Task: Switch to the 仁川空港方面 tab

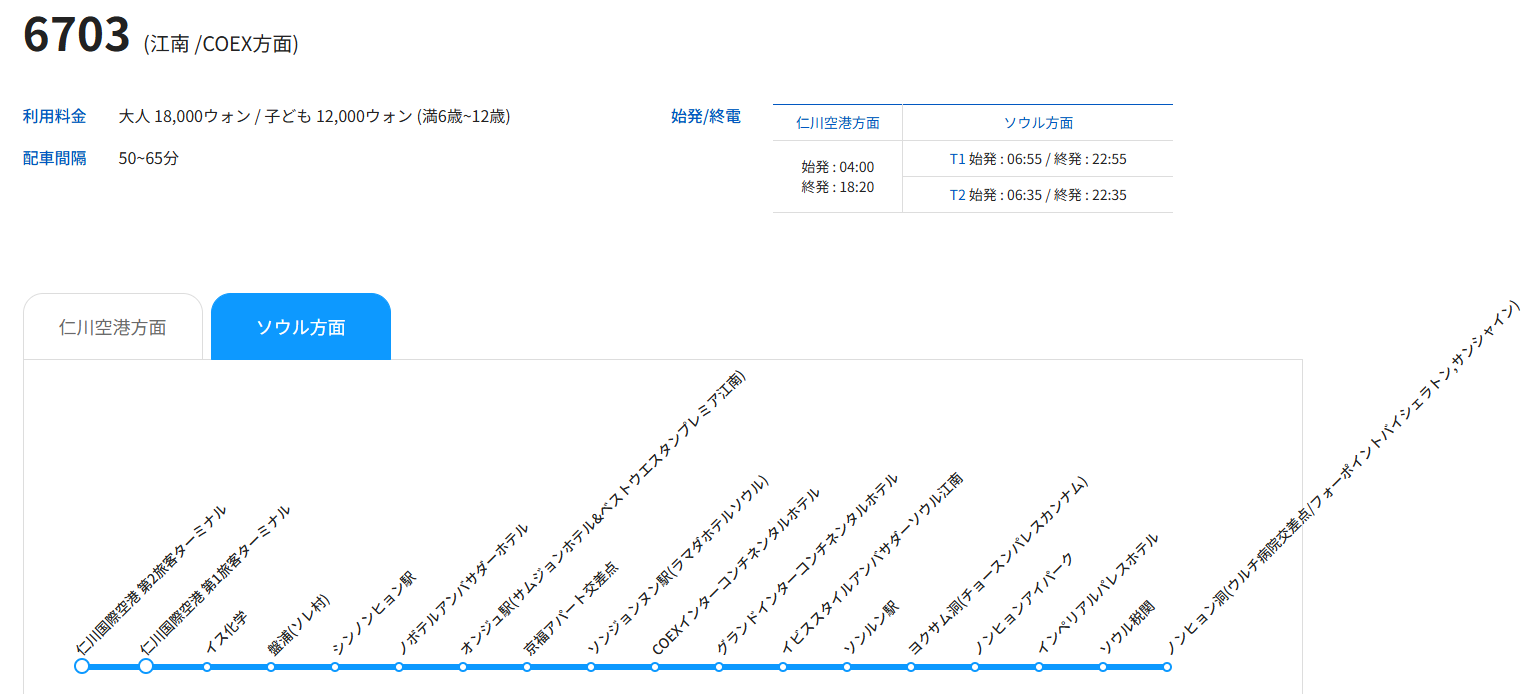Action: click(x=112, y=327)
